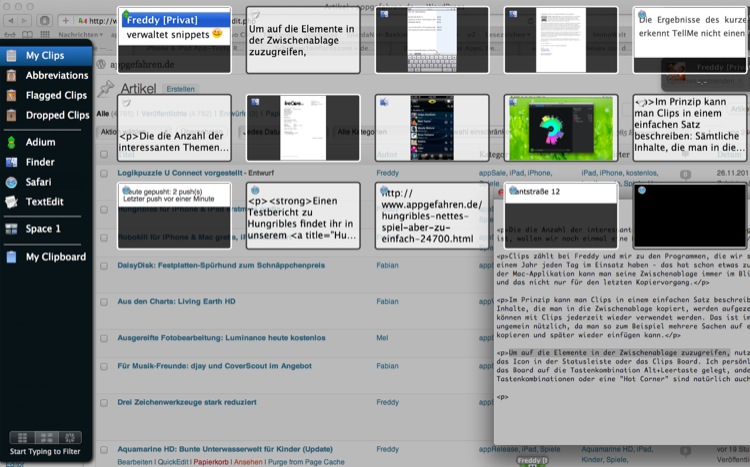This screenshot has width=750, height=467.
Task: Filter clips by TextEdit
Action: coord(44,201)
